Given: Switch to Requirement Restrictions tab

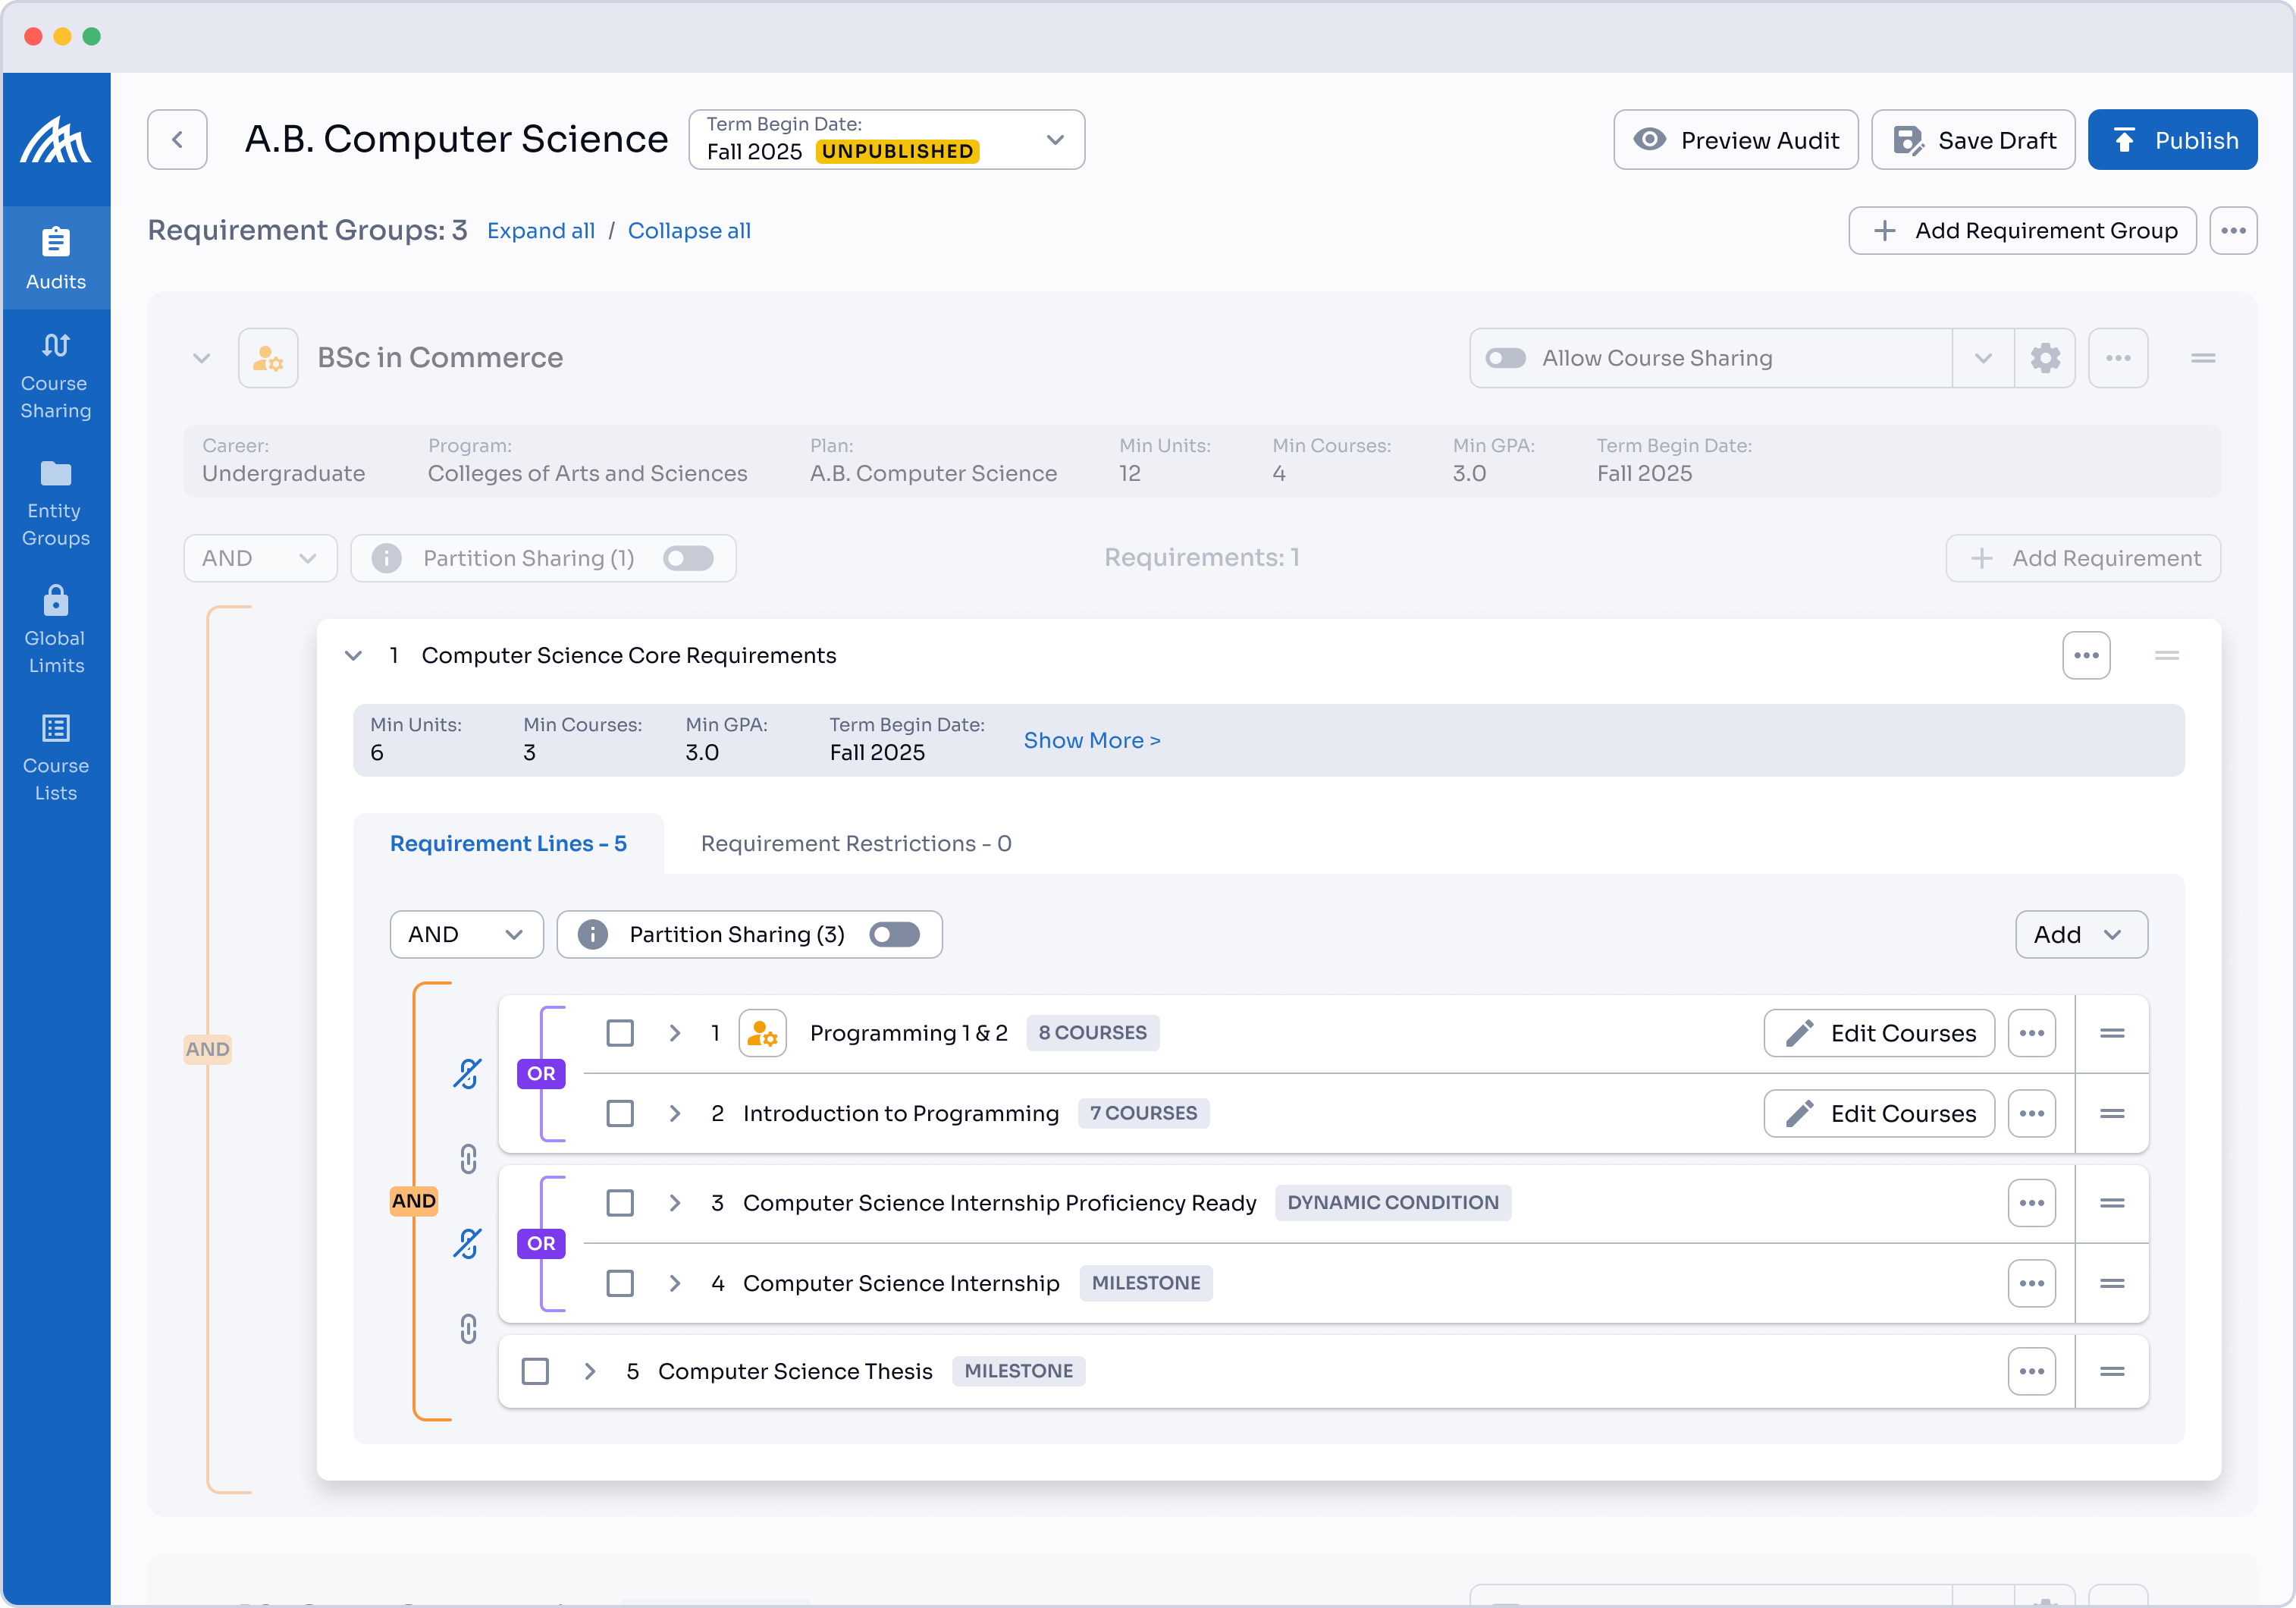Looking at the screenshot, I should [856, 844].
